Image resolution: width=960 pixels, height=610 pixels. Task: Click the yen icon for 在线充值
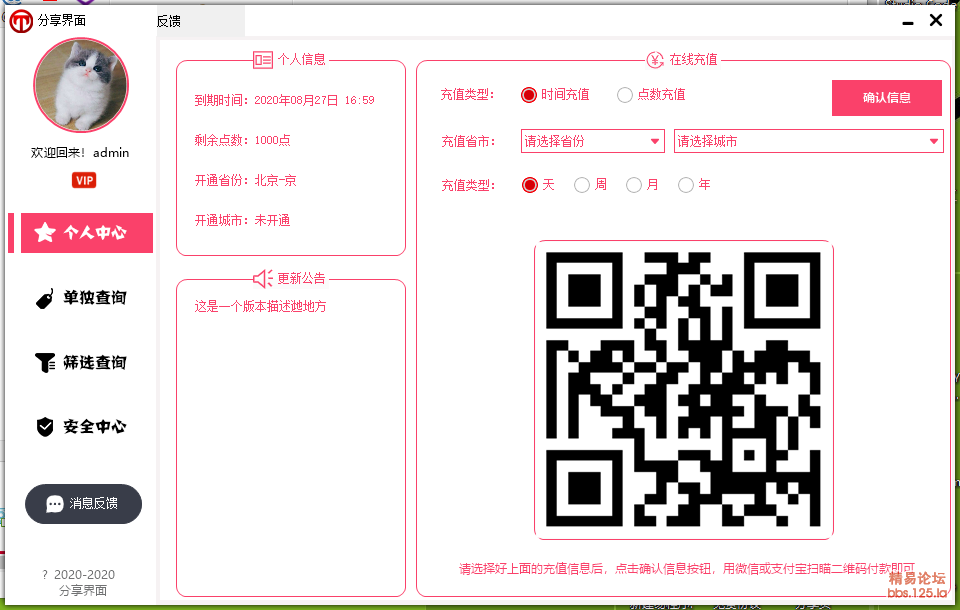[655, 60]
